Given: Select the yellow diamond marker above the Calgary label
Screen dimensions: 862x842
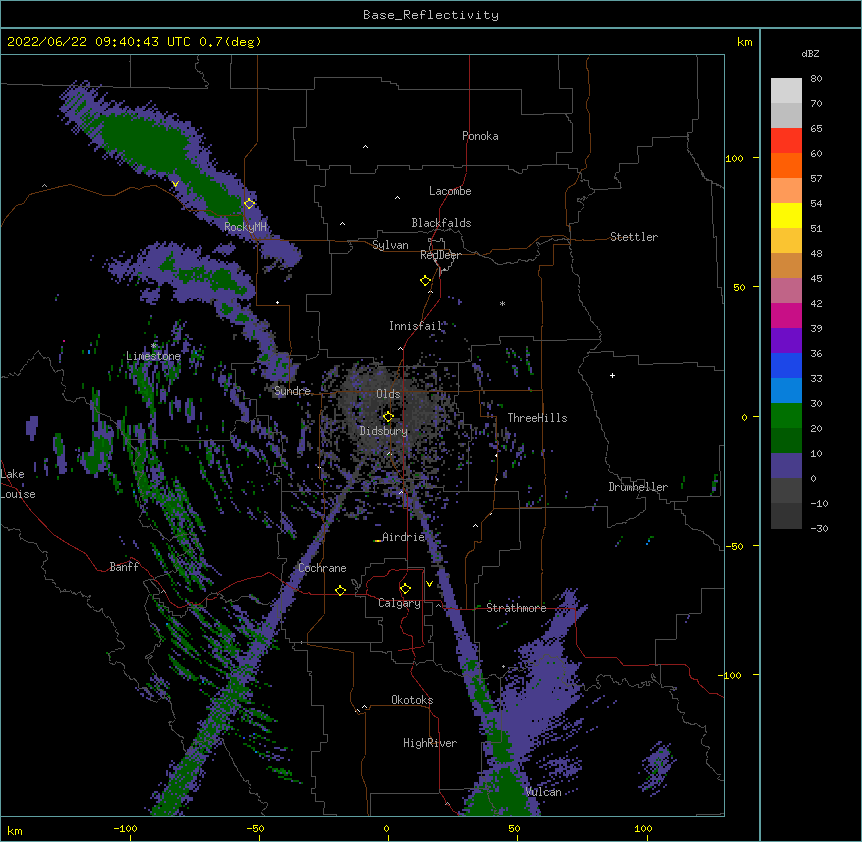Looking at the screenshot, I should tap(405, 589).
